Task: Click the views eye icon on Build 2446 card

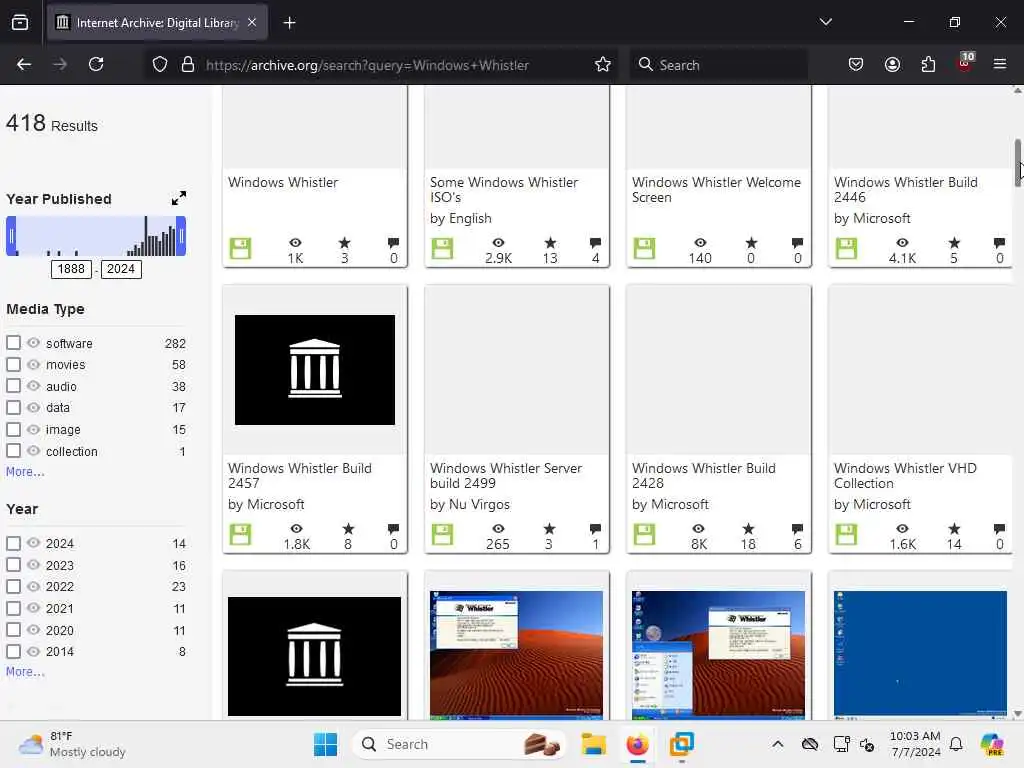Action: coord(902,242)
